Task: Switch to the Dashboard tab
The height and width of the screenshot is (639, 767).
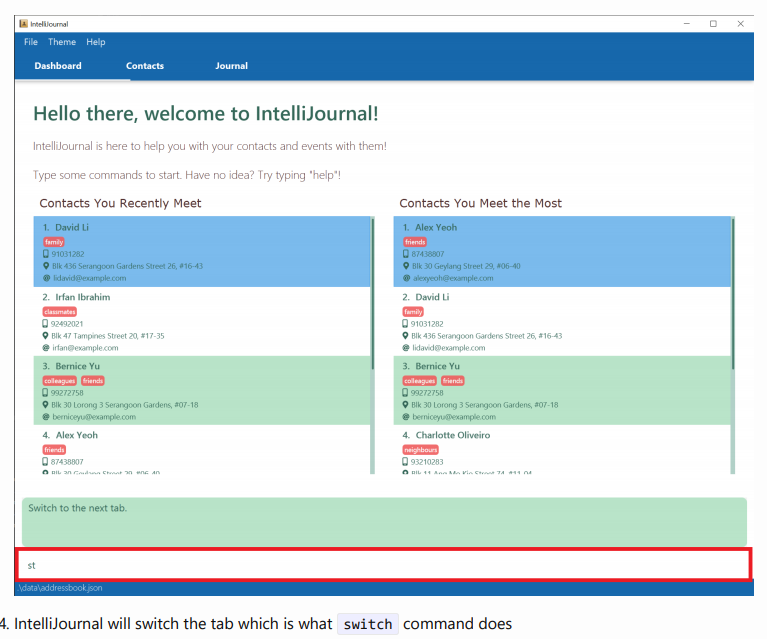Action: (x=58, y=66)
